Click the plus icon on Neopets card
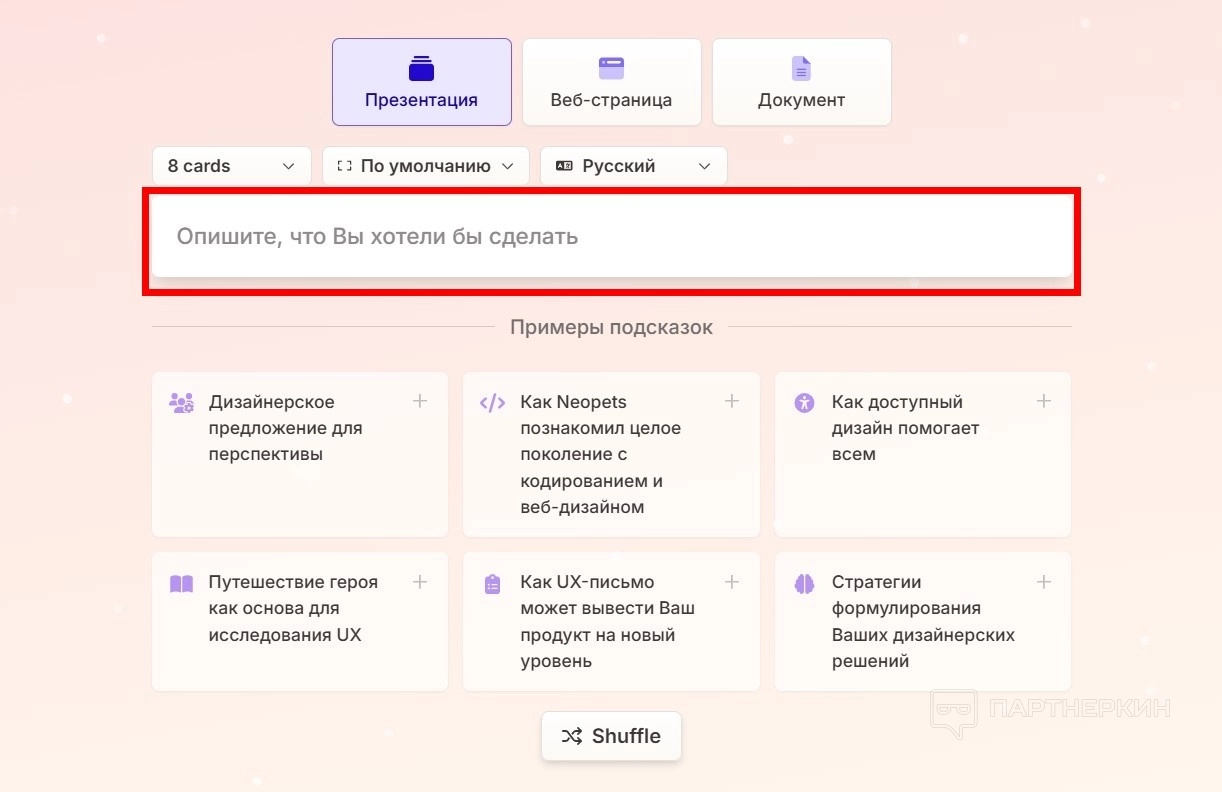Screen dimensions: 1222x792 tap(732, 401)
